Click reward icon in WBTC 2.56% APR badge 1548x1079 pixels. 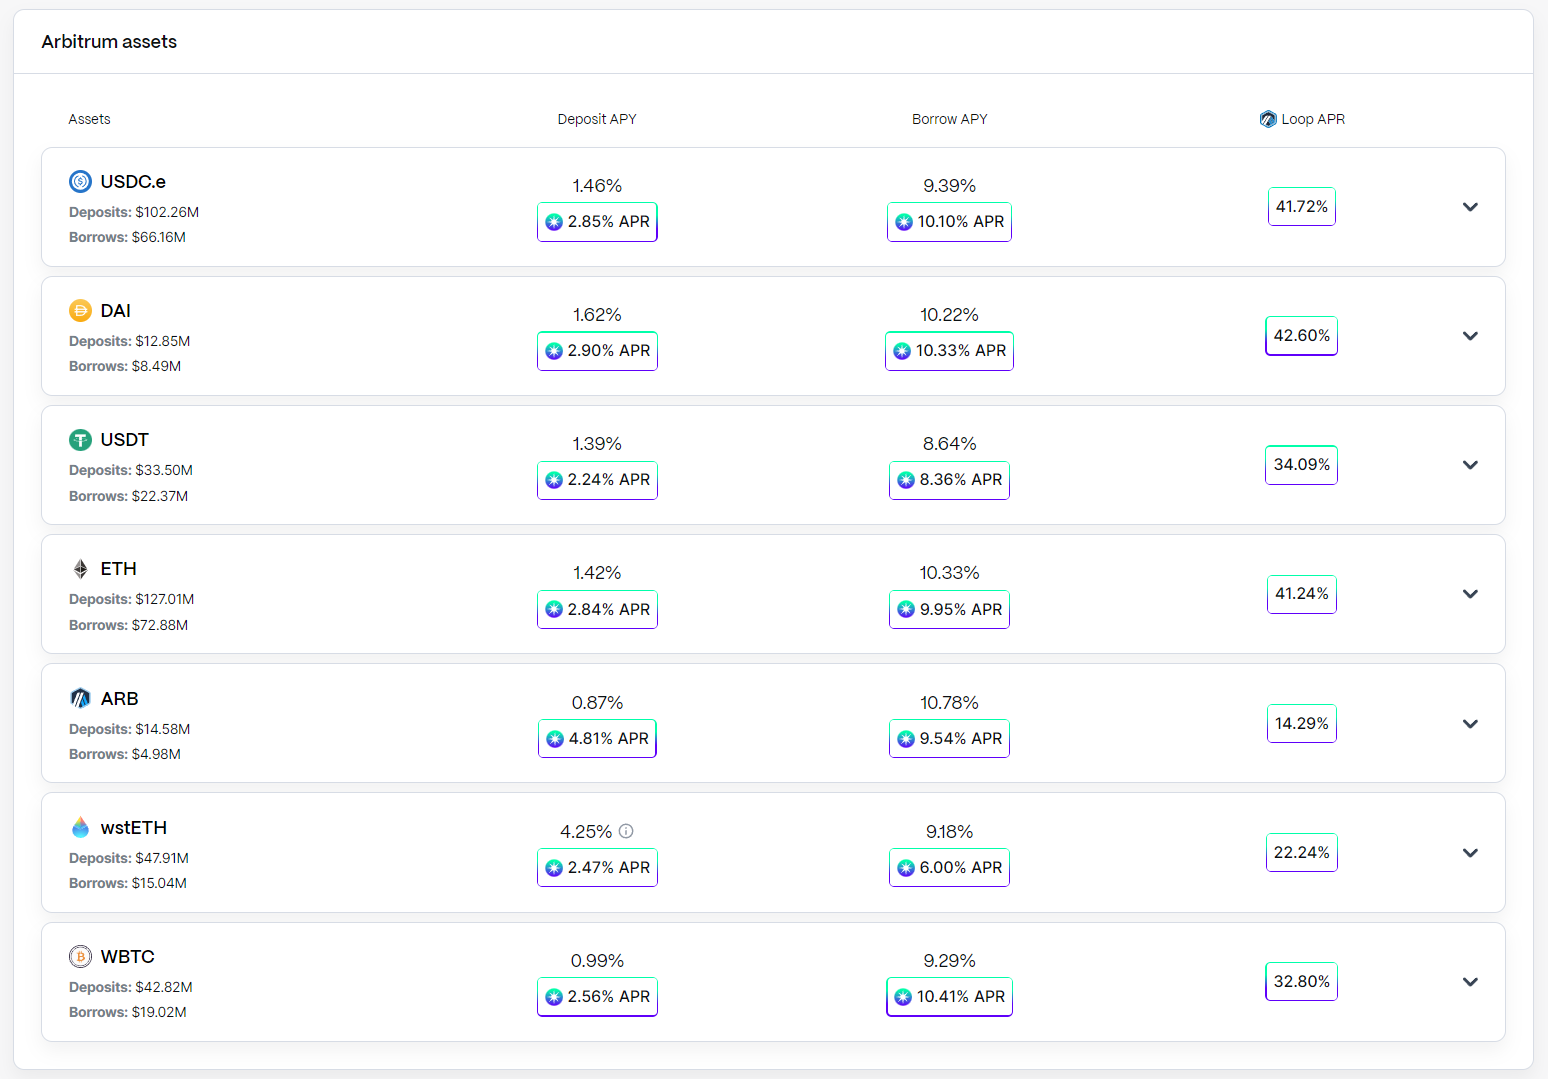554,997
